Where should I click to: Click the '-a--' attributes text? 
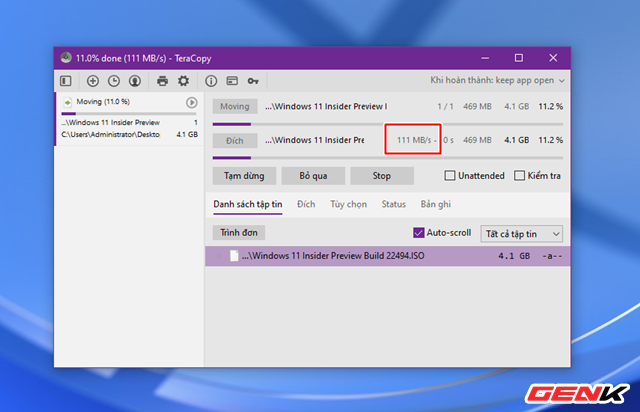click(552, 256)
